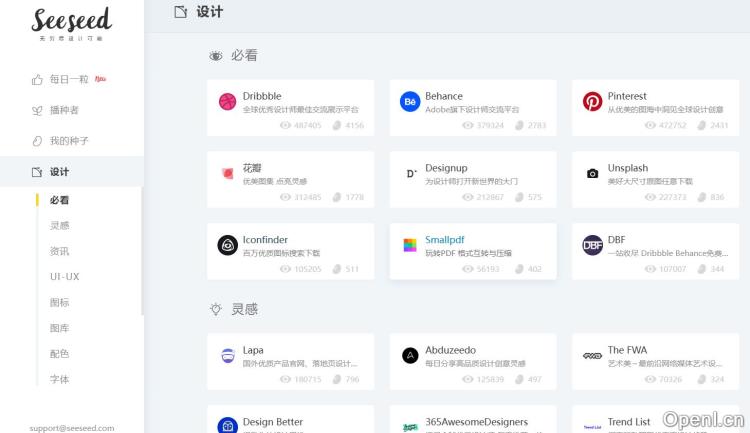The width and height of the screenshot is (750, 433).
Task: Open the Abduzeedo black circle icon
Action: tap(410, 355)
